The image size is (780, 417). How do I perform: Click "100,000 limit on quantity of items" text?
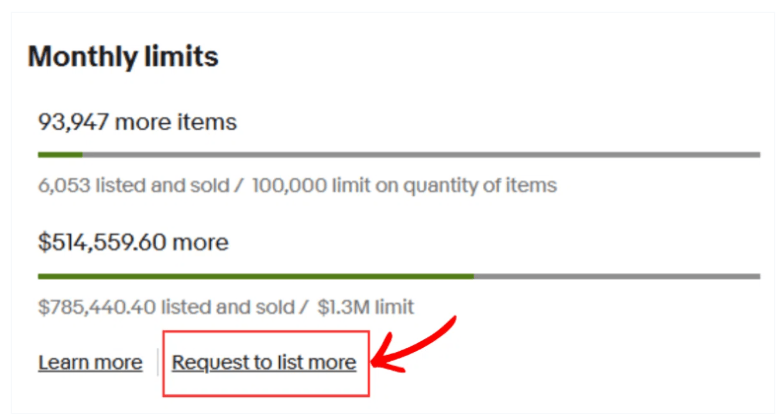pos(404,185)
